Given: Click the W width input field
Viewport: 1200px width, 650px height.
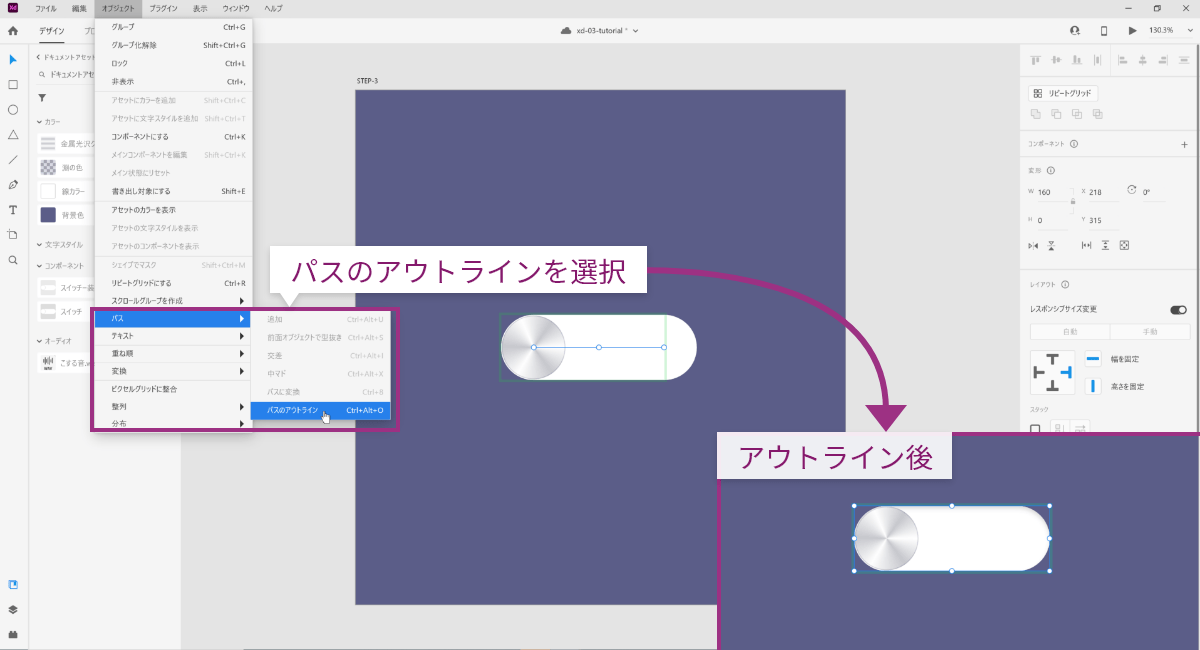Looking at the screenshot, I should pos(1052,192).
